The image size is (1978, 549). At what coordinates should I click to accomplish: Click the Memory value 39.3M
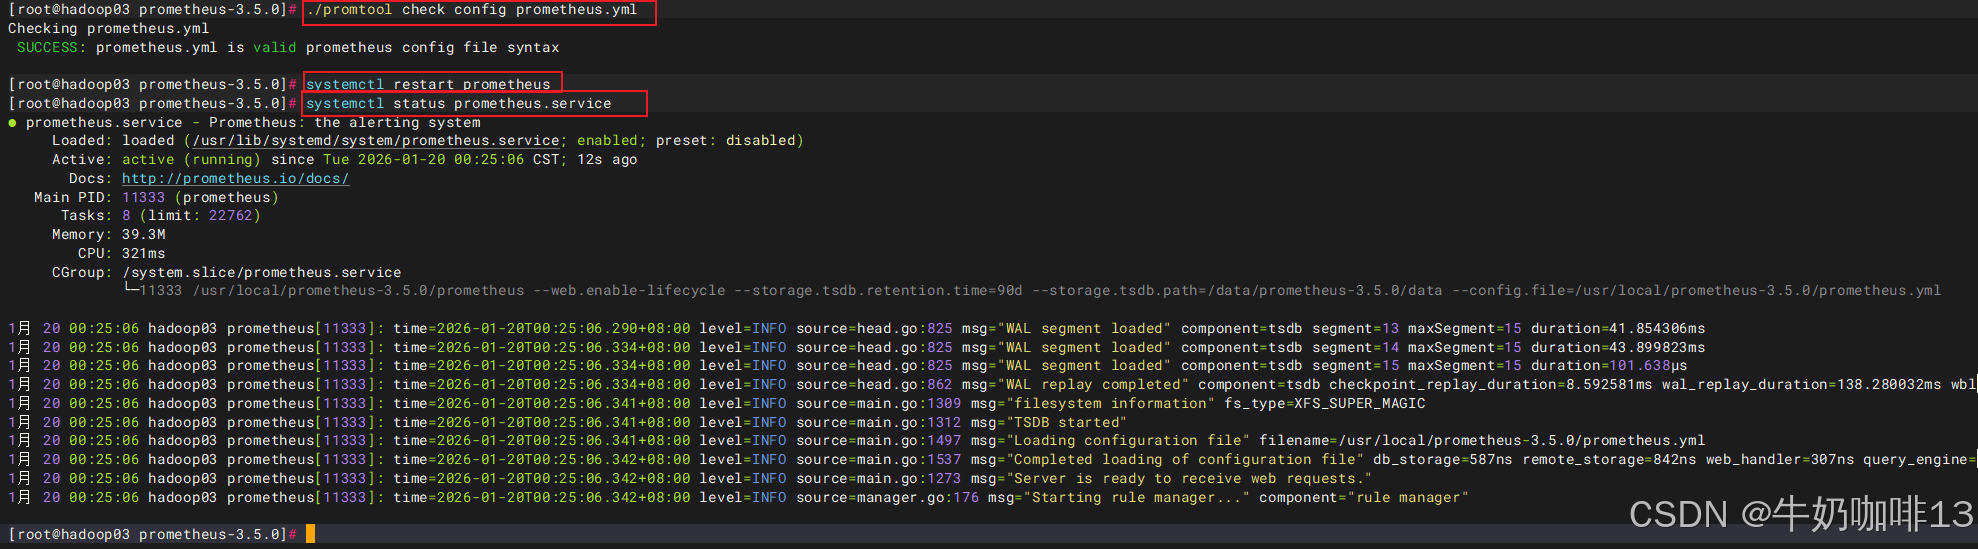coord(144,234)
